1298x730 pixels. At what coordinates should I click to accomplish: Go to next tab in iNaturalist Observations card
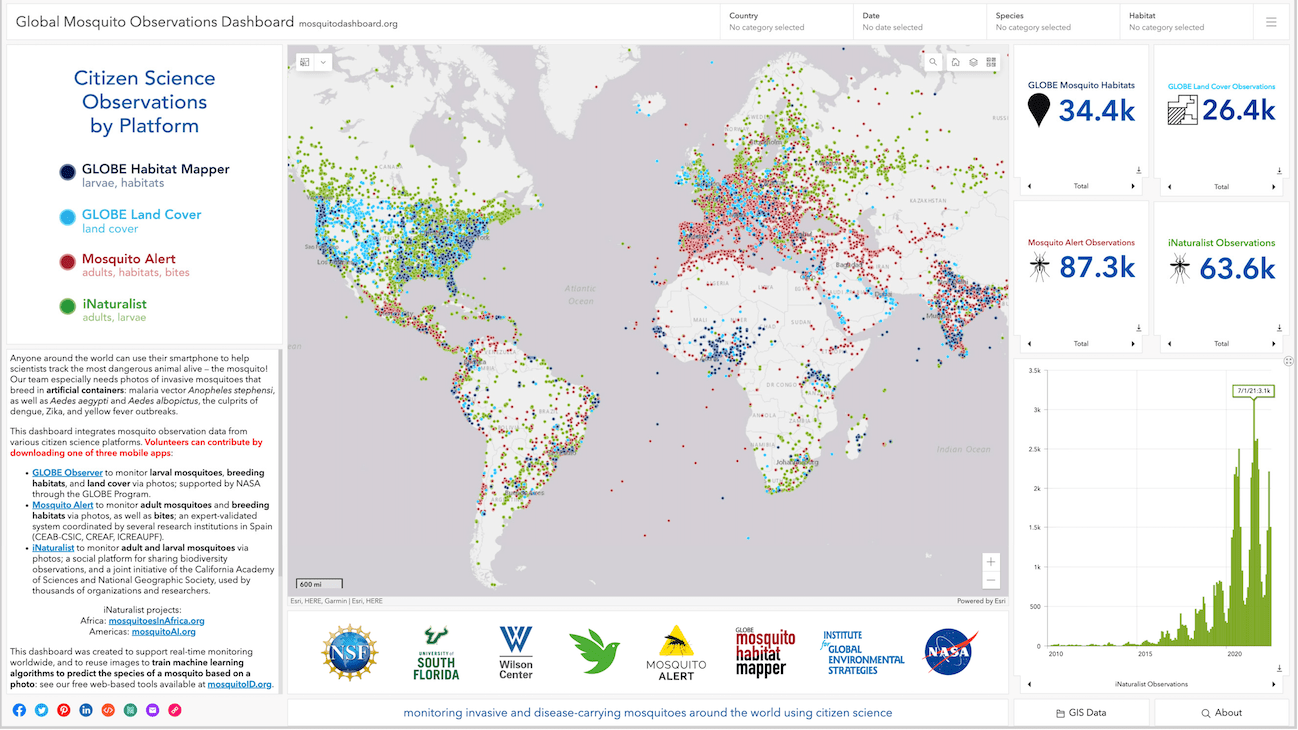[x=1273, y=344]
